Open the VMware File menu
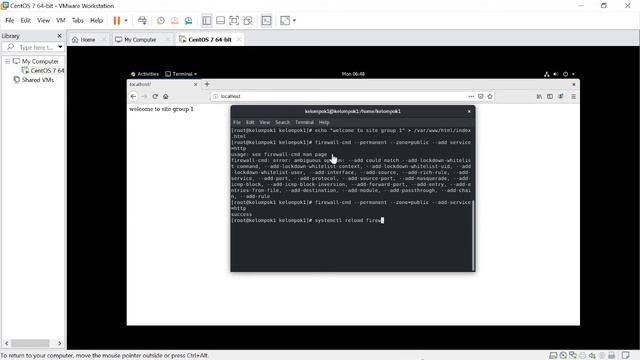Image resolution: width=640 pixels, height=360 pixels. 10,20
